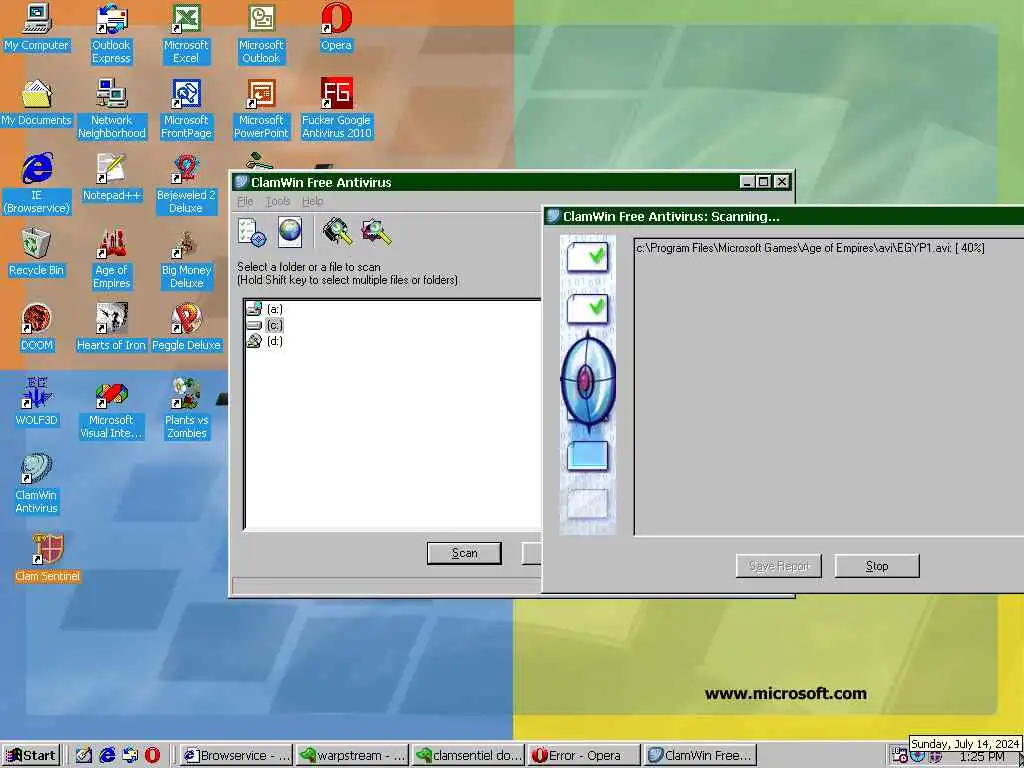Select Notepad++ desktop shortcut
1024x768 pixels.
pyautogui.click(x=112, y=178)
